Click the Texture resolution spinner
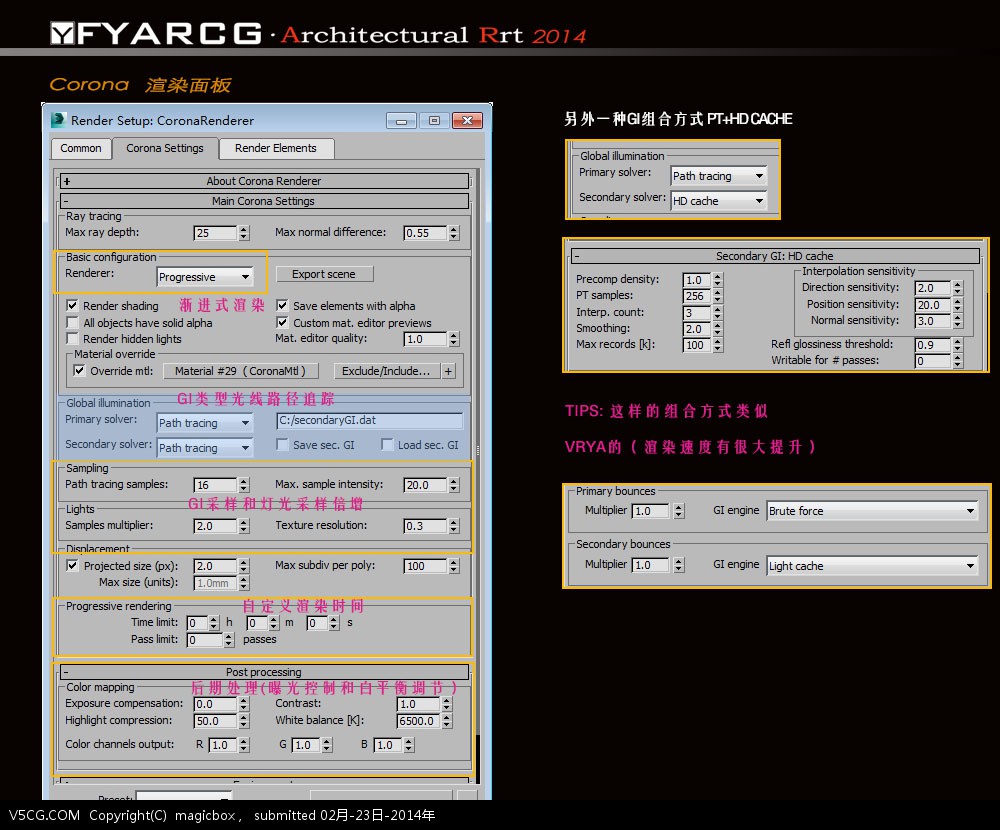The image size is (1000, 830). click(453, 526)
